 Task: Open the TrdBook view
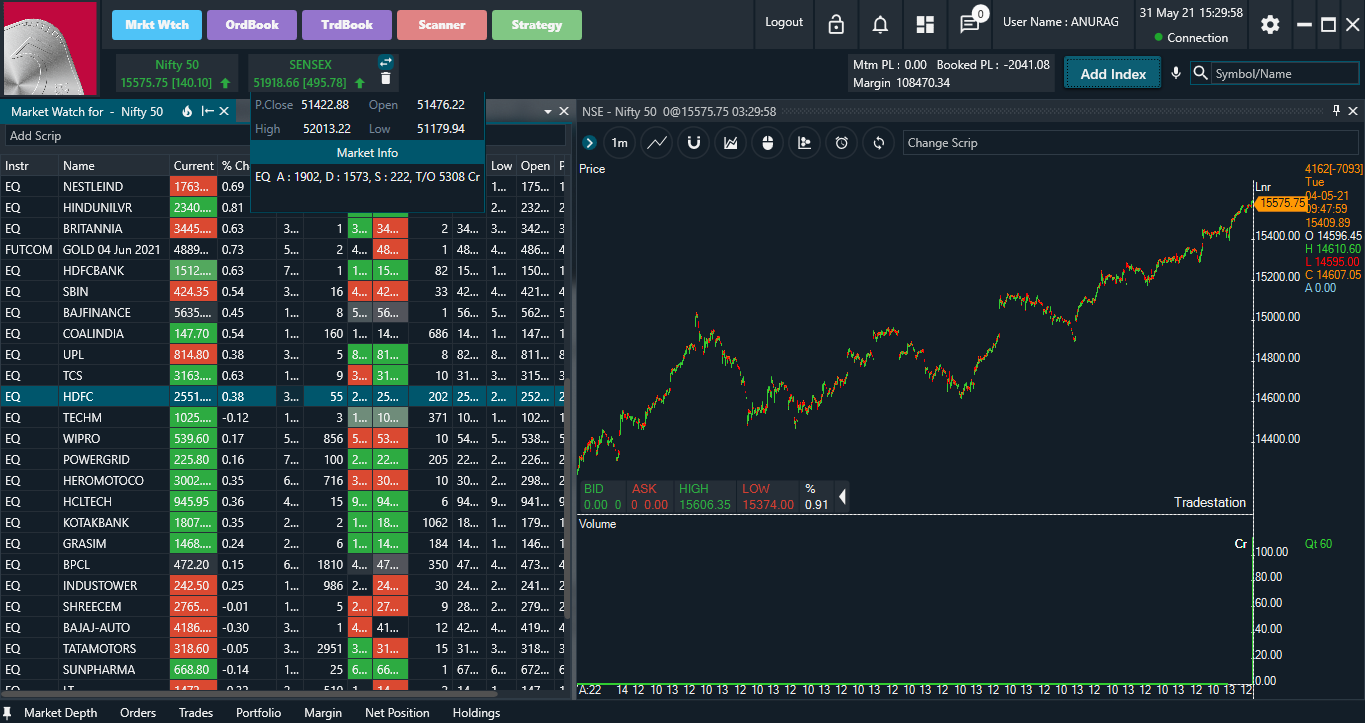point(347,24)
